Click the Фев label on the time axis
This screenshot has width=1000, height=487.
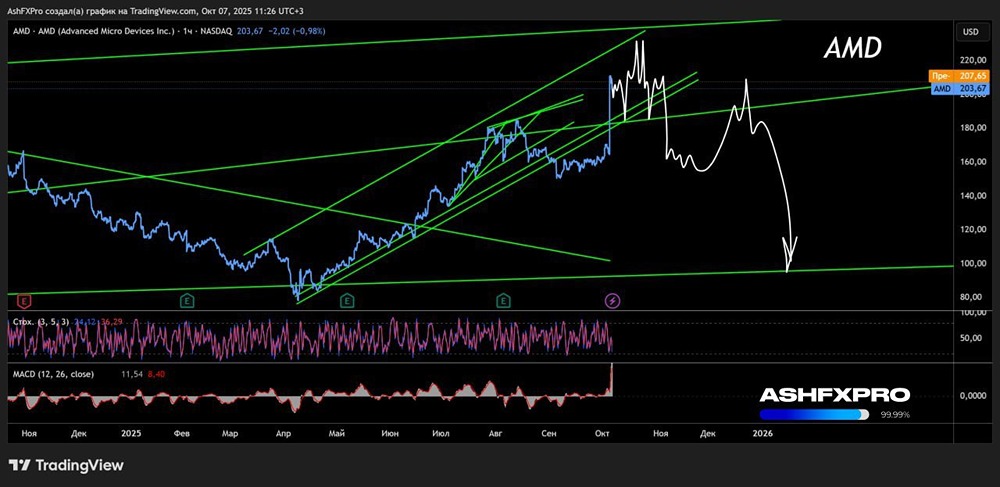click(182, 433)
